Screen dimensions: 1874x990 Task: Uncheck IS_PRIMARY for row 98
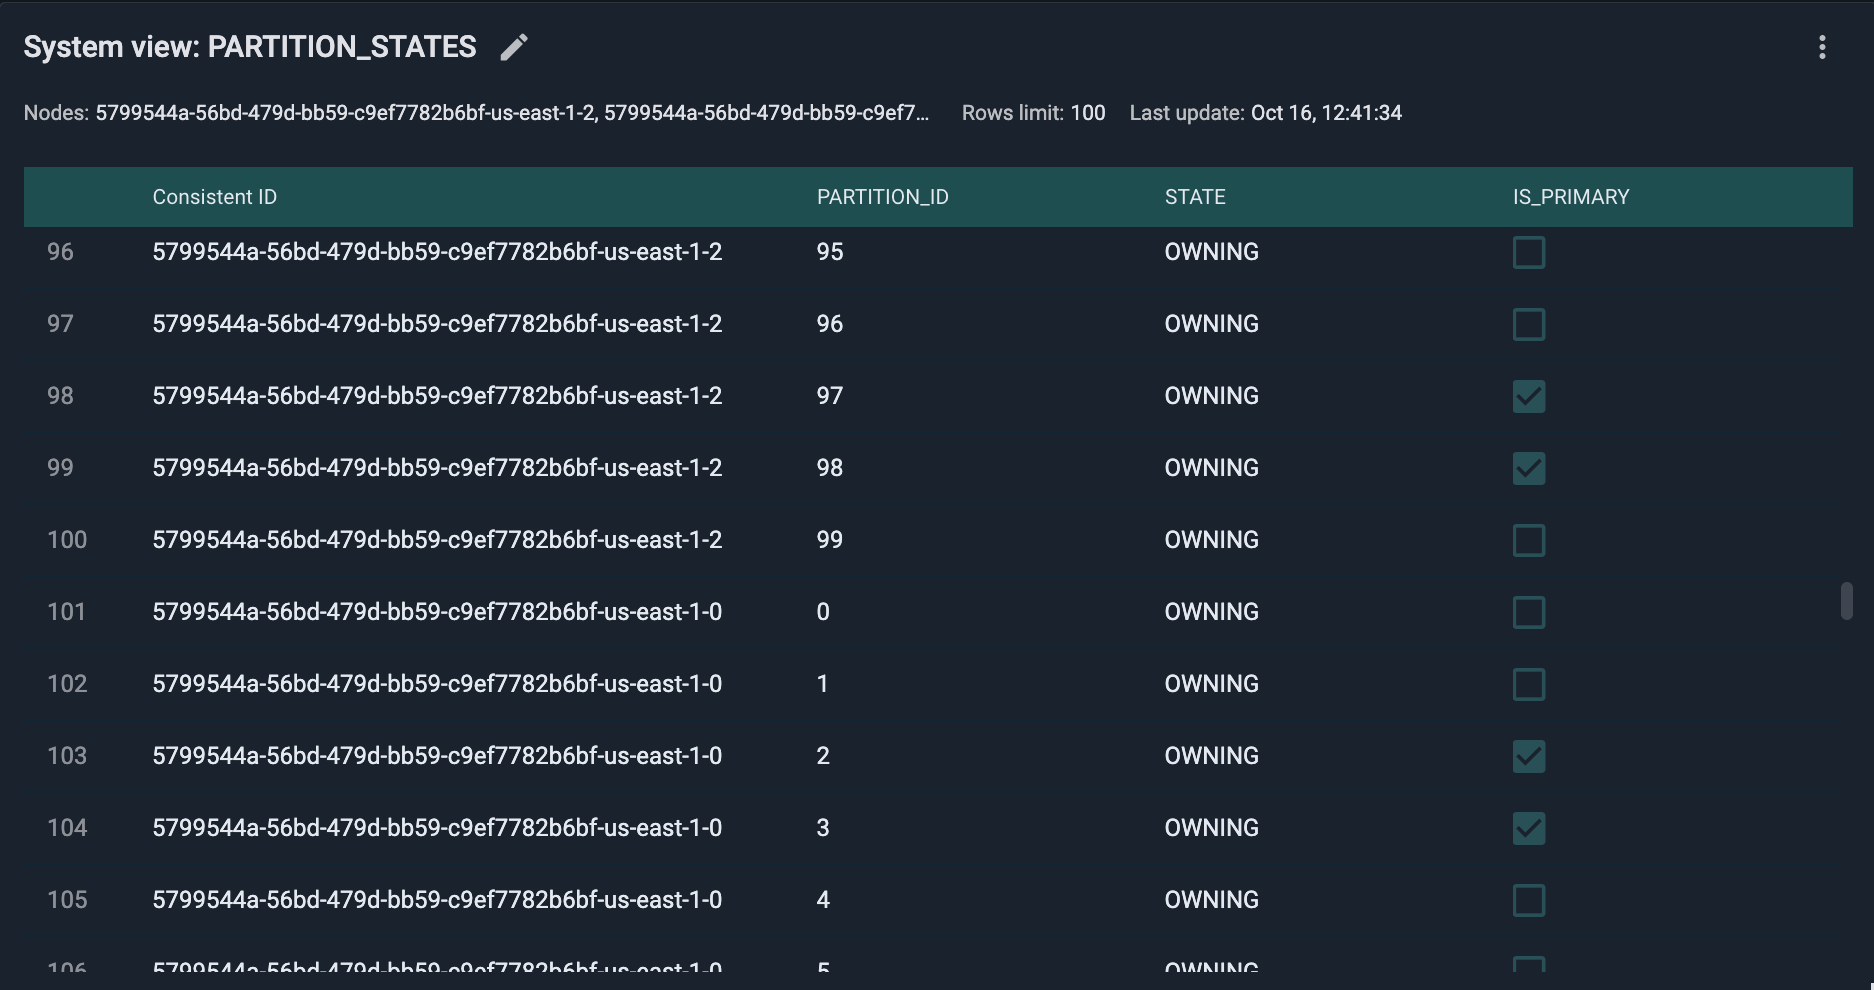[x=1528, y=396]
